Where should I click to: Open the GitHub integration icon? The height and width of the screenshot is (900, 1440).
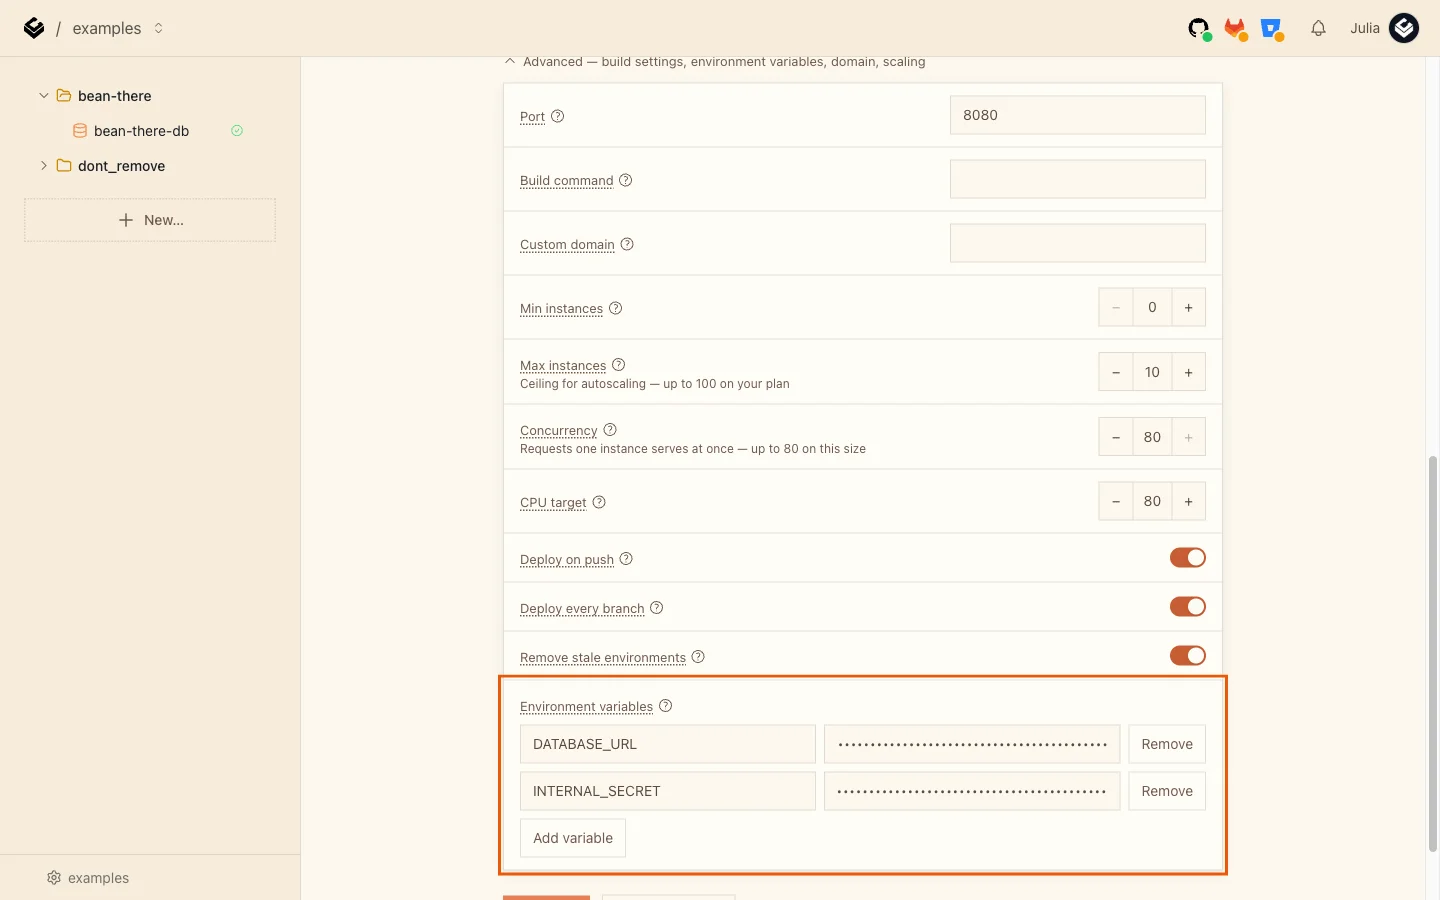(x=1199, y=28)
